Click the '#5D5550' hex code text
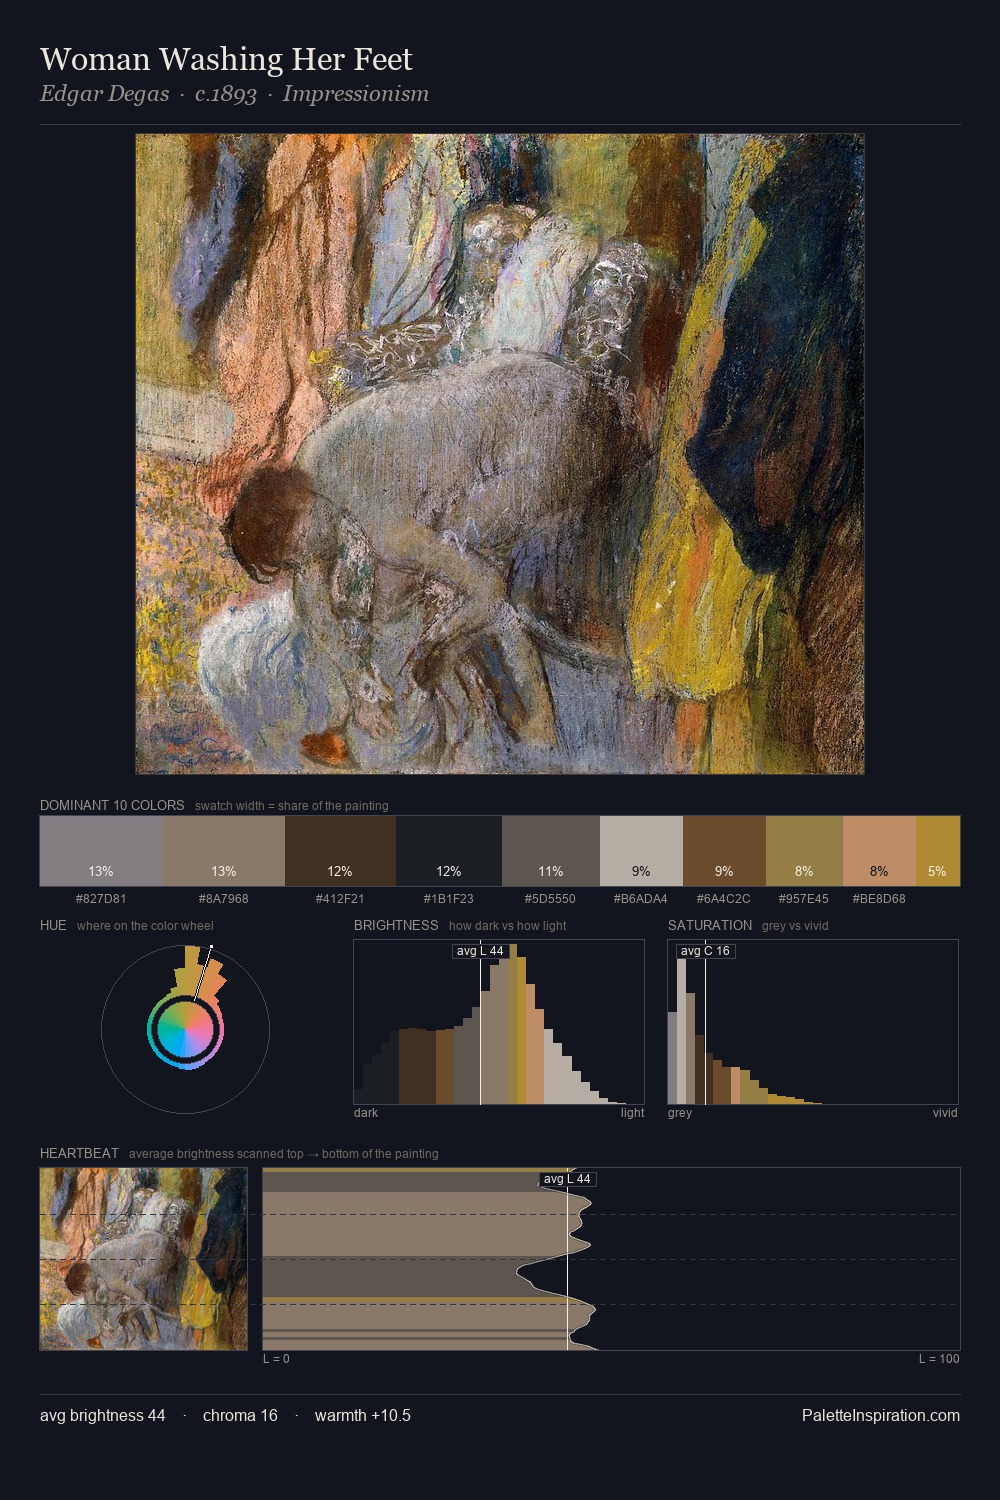Screen dimensions: 1000x1500 tap(550, 898)
